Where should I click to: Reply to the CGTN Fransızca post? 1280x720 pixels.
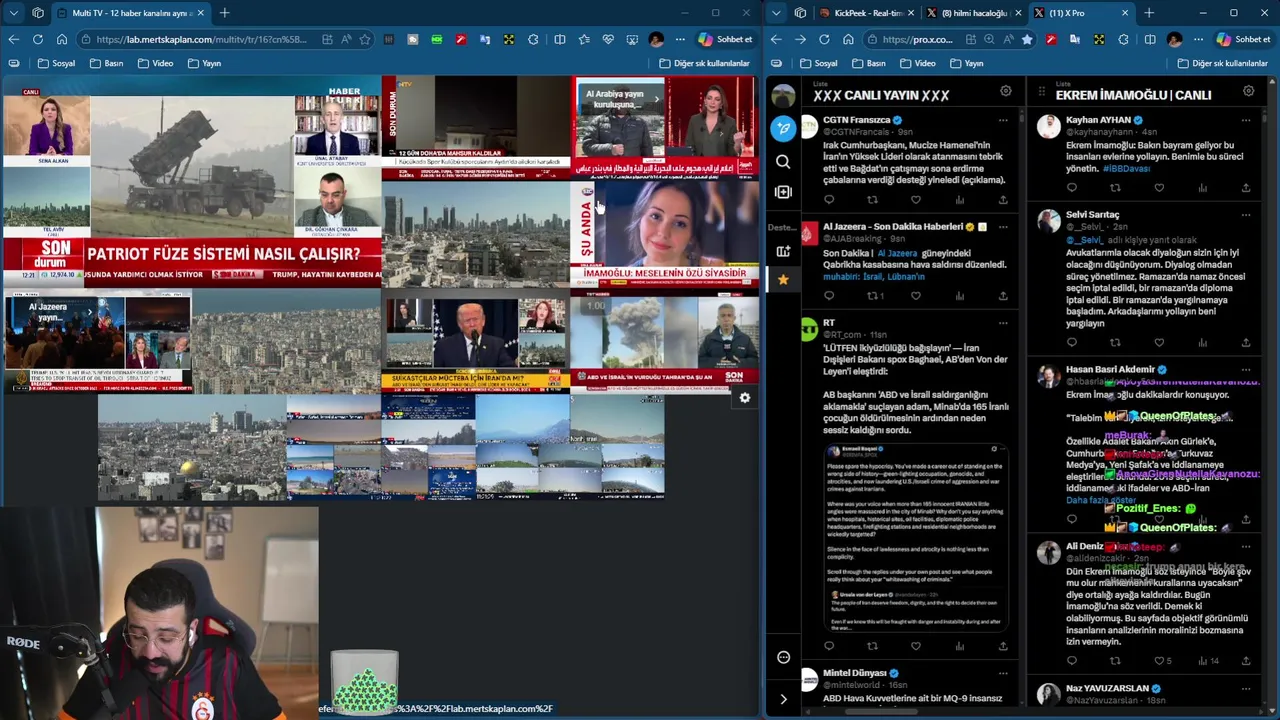(x=829, y=200)
